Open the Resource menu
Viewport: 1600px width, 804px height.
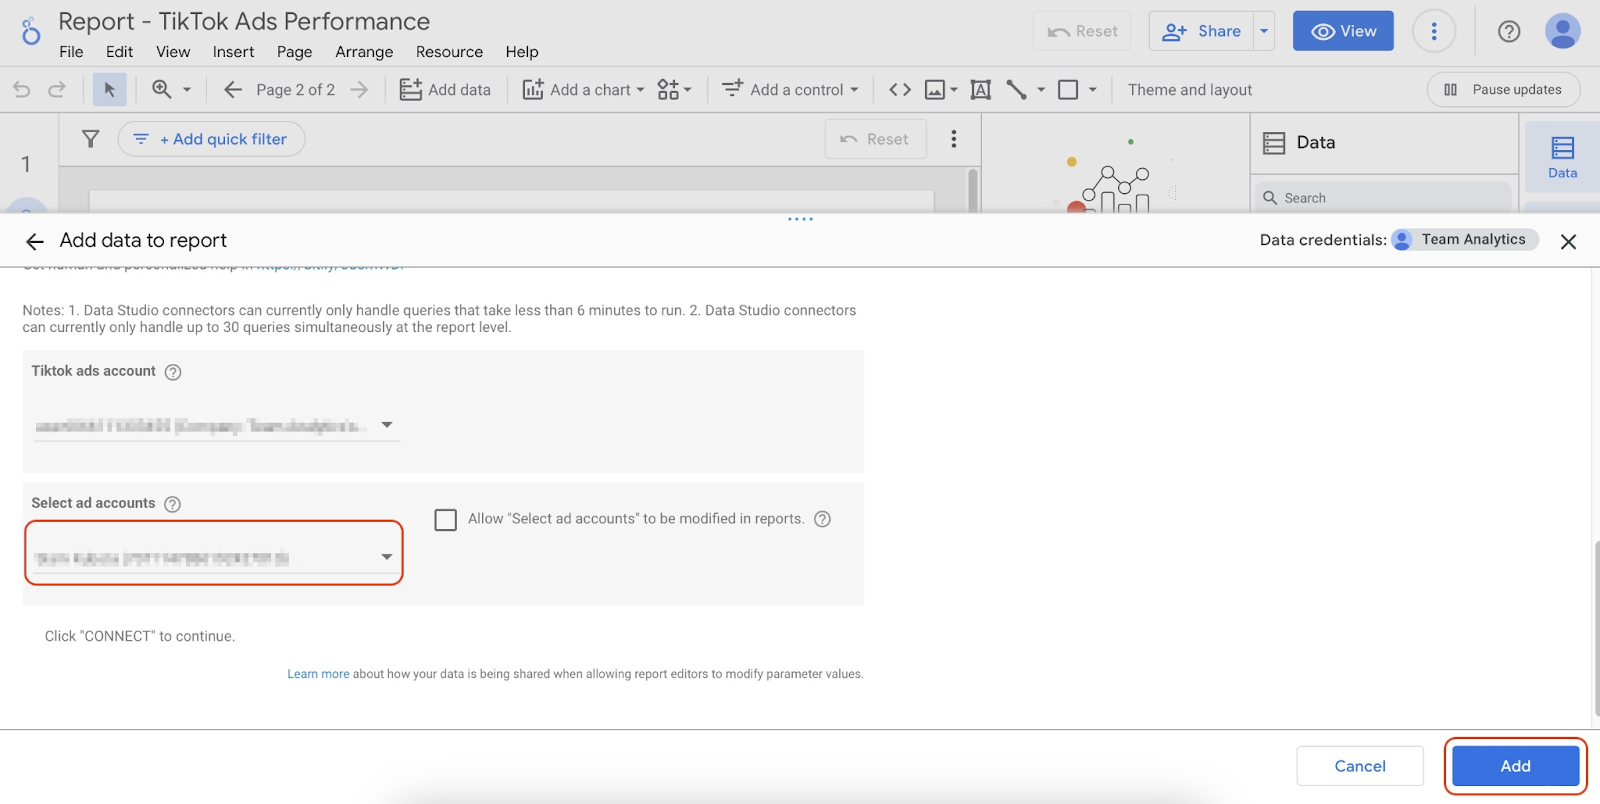coord(449,52)
